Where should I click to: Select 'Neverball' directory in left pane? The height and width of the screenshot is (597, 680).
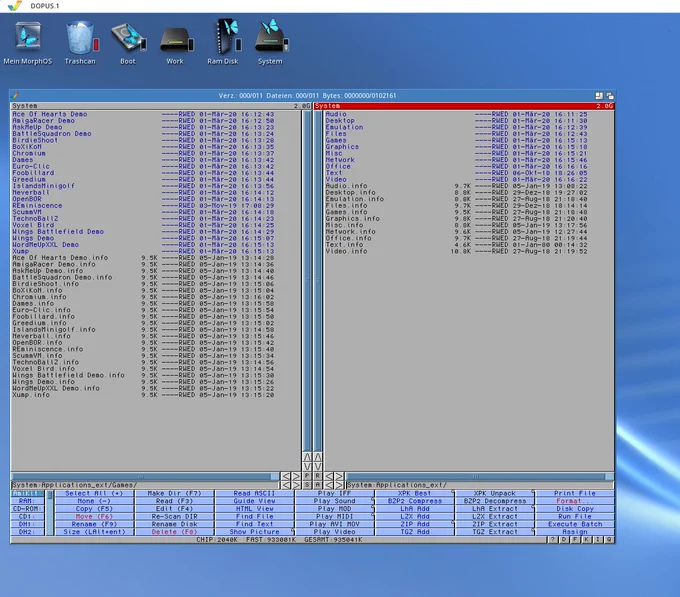coord(143,192)
